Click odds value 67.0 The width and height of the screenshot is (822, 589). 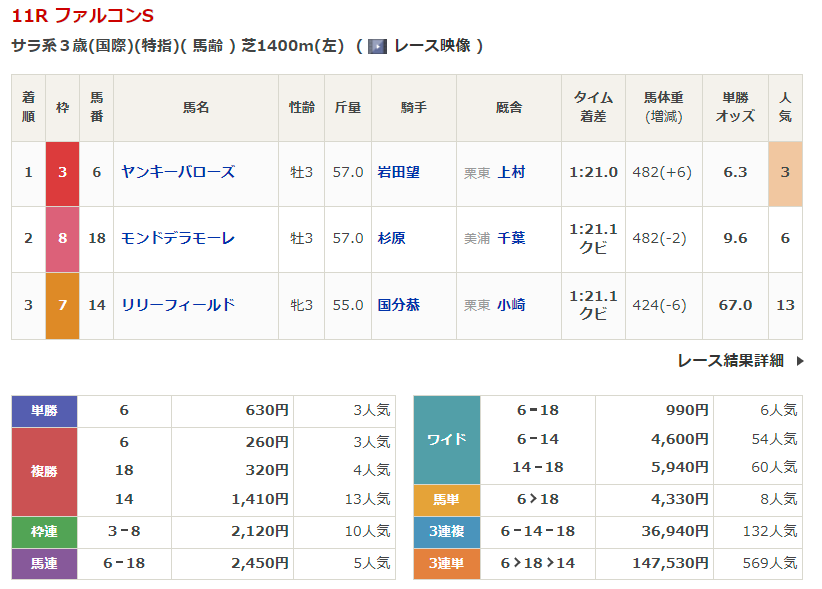(735, 305)
